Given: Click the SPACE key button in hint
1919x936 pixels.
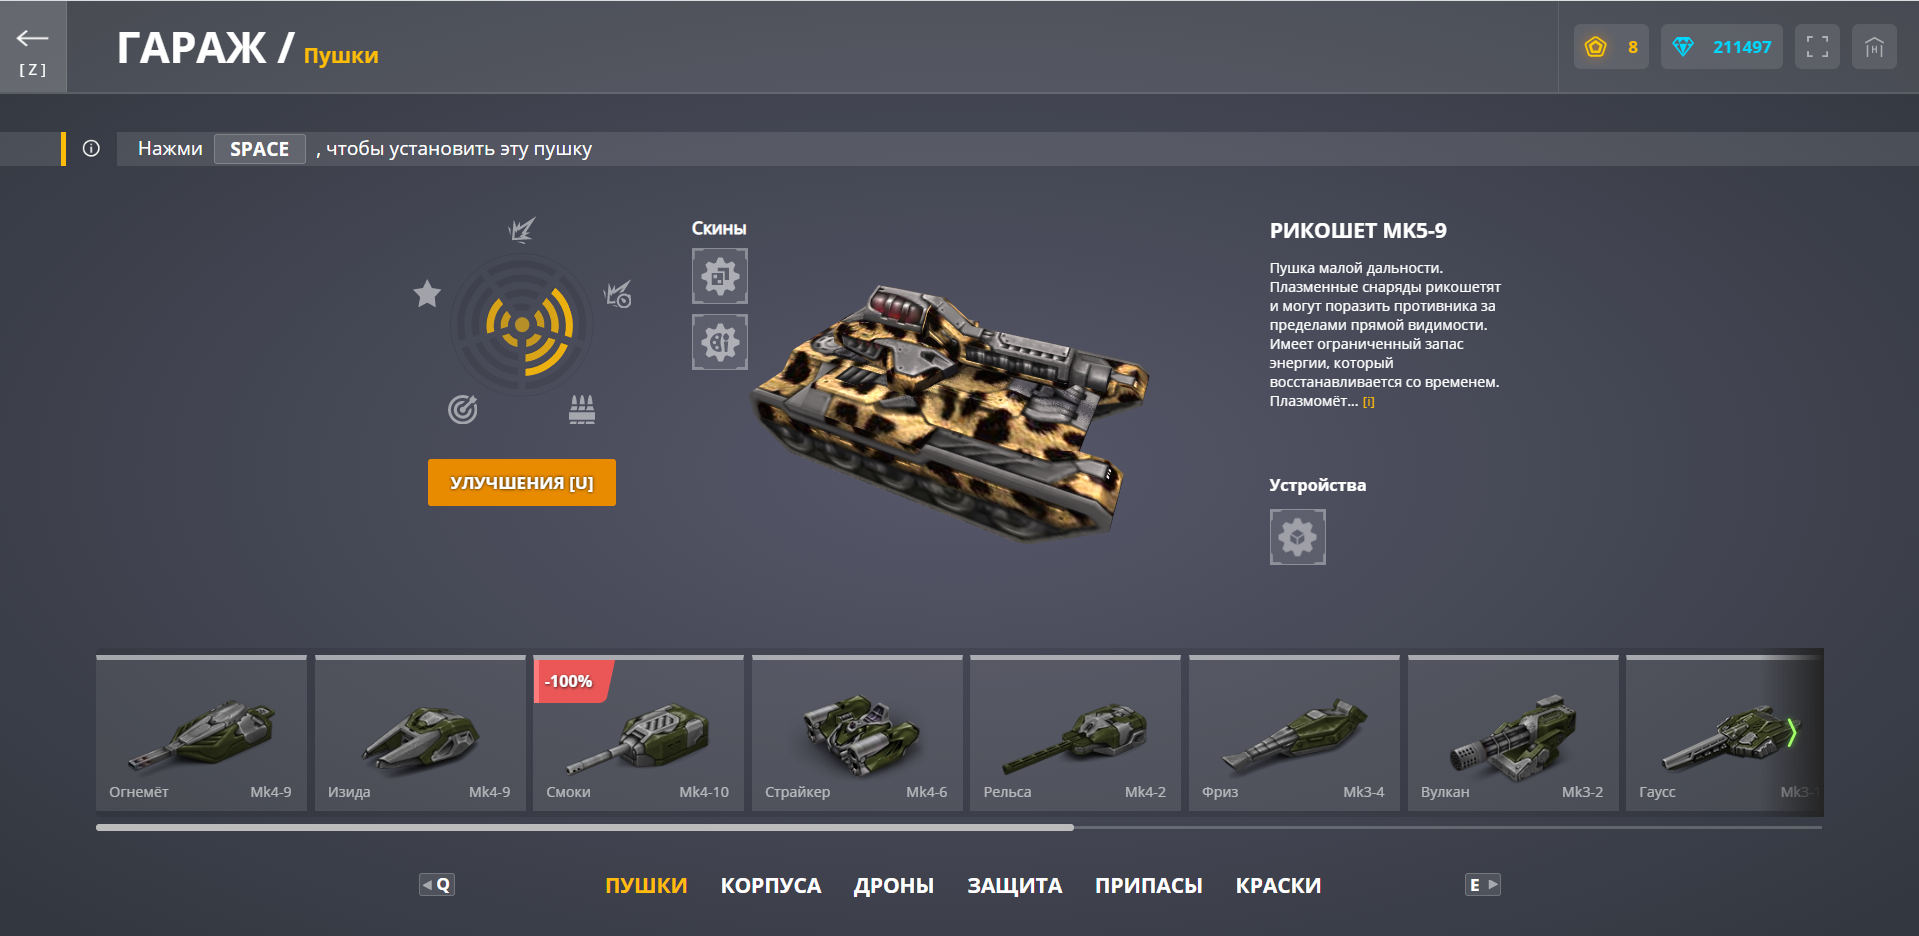Looking at the screenshot, I should tap(260, 149).
